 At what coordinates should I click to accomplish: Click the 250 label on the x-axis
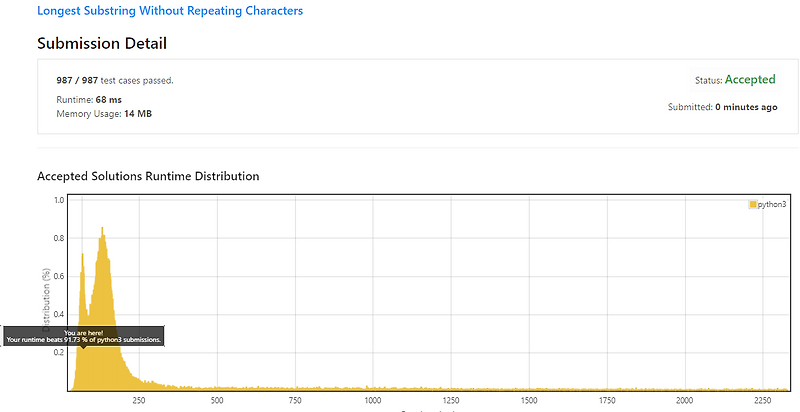[x=139, y=400]
